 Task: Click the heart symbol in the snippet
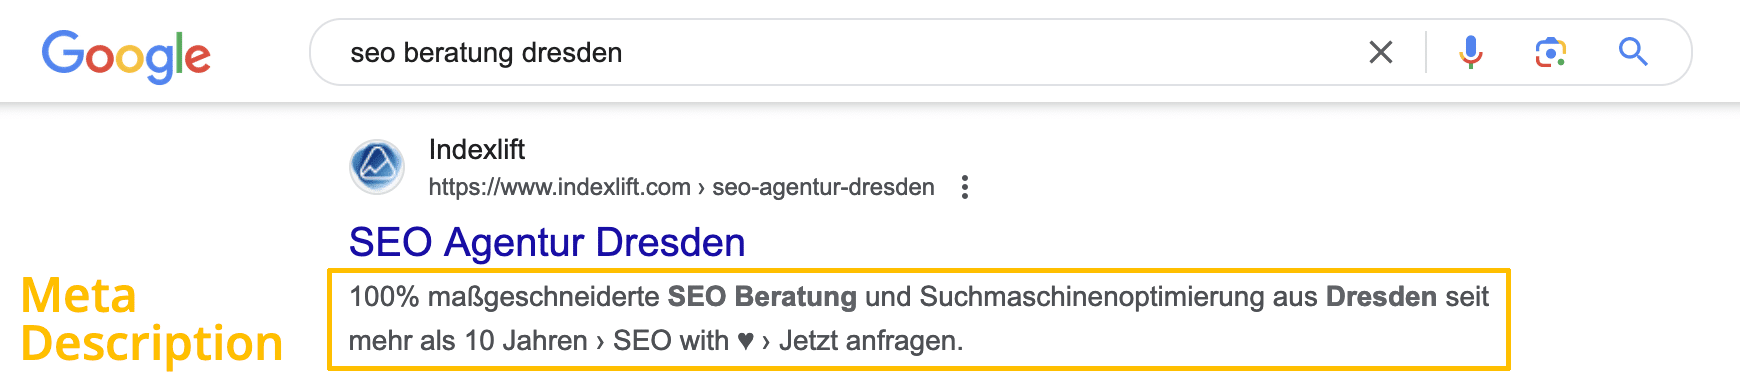(x=745, y=342)
